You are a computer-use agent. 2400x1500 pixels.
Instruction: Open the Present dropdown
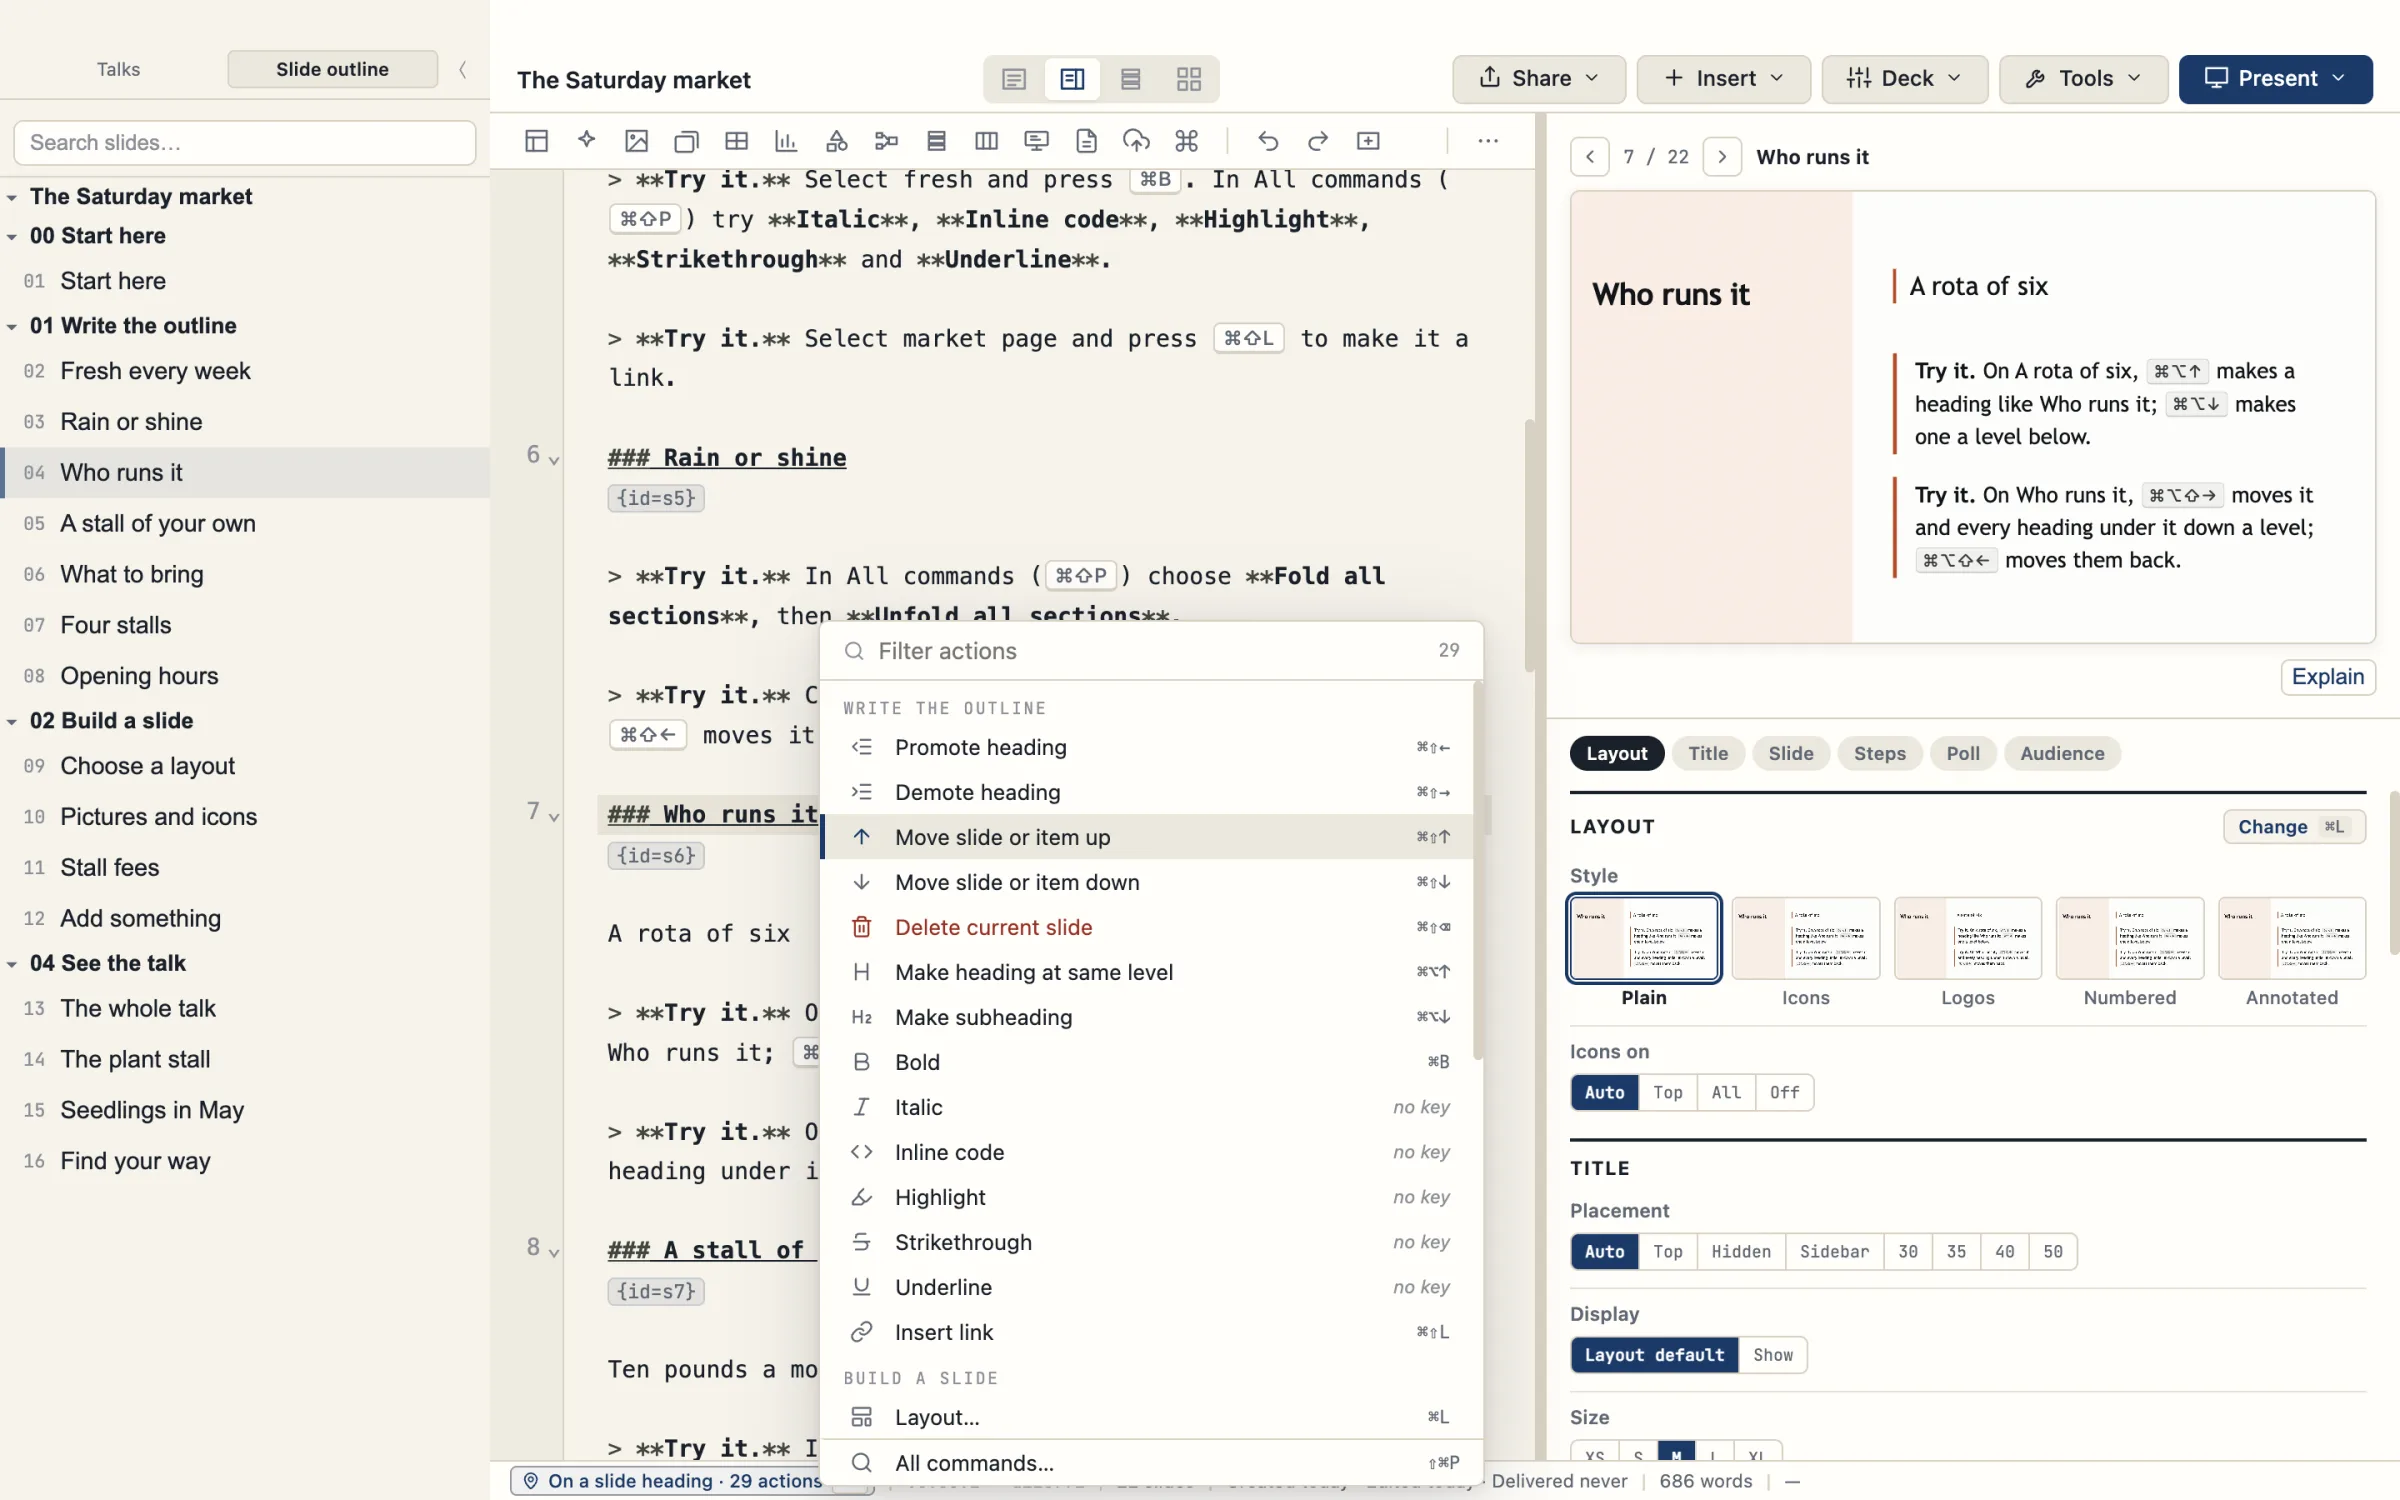pos(2275,78)
